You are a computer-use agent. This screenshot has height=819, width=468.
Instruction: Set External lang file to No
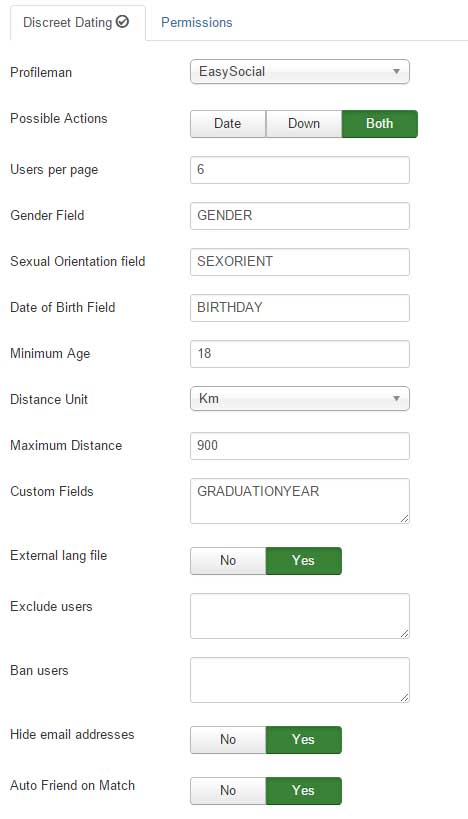228,560
